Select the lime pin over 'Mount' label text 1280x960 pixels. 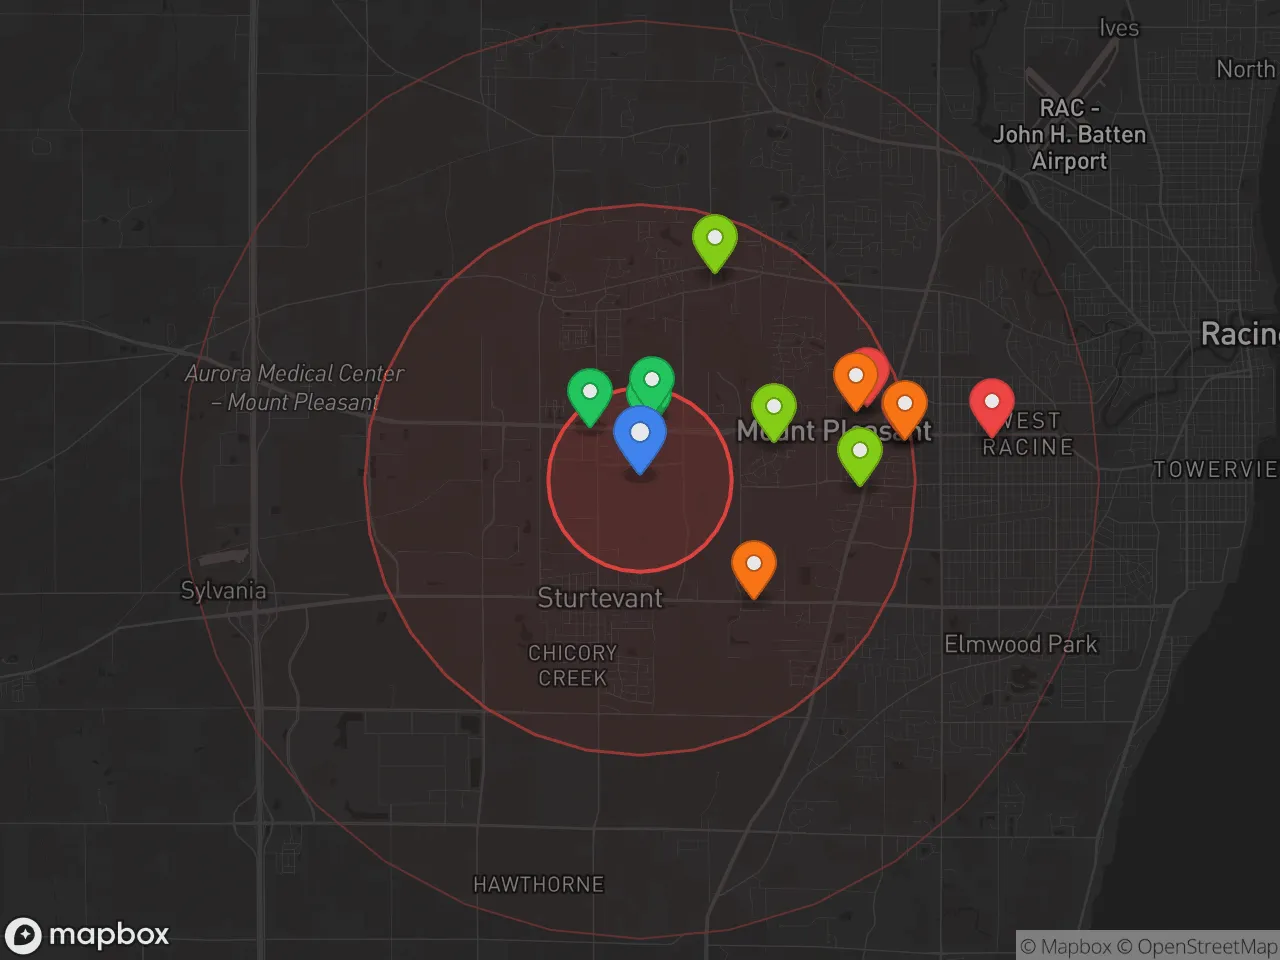coord(774,409)
